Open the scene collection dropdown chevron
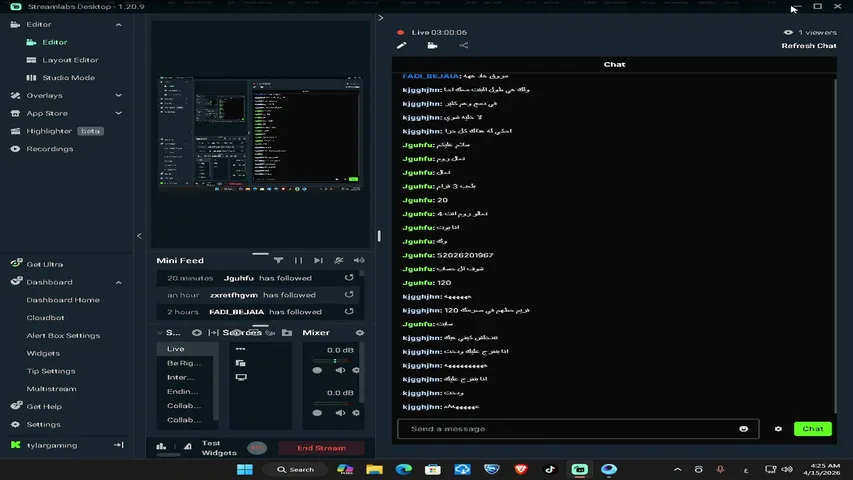This screenshot has height=480, width=853. click(160, 333)
